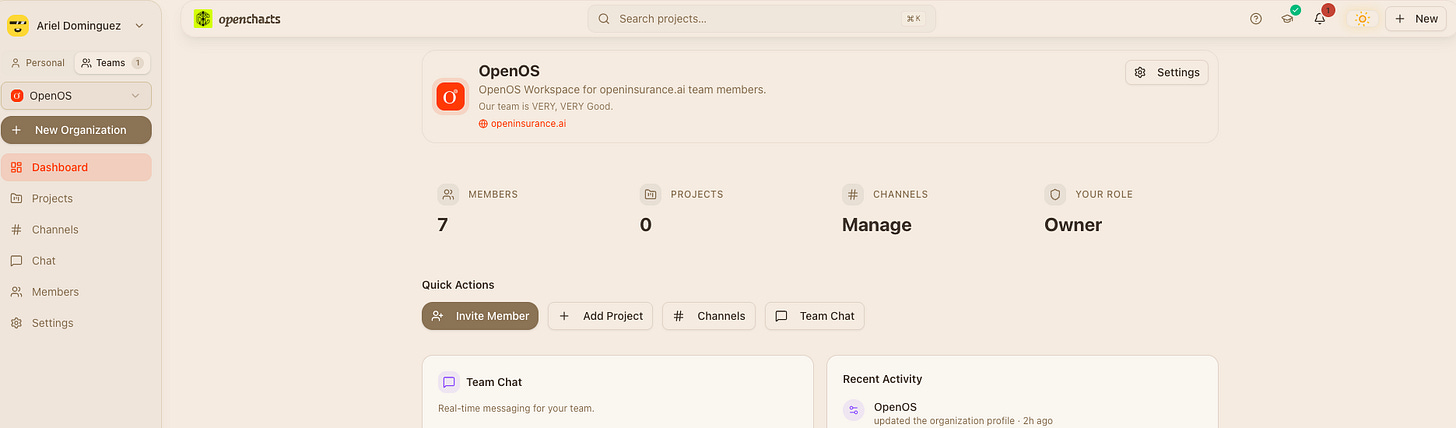Focus the Search projects field

(761, 19)
